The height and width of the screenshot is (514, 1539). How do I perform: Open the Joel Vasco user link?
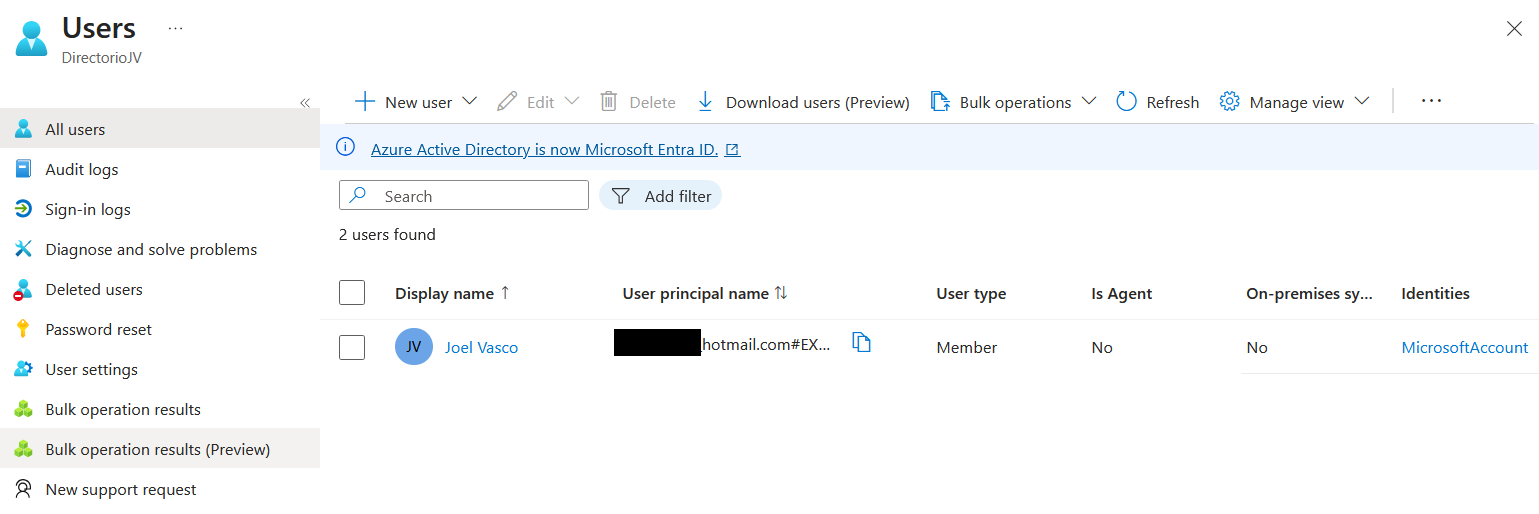click(481, 347)
